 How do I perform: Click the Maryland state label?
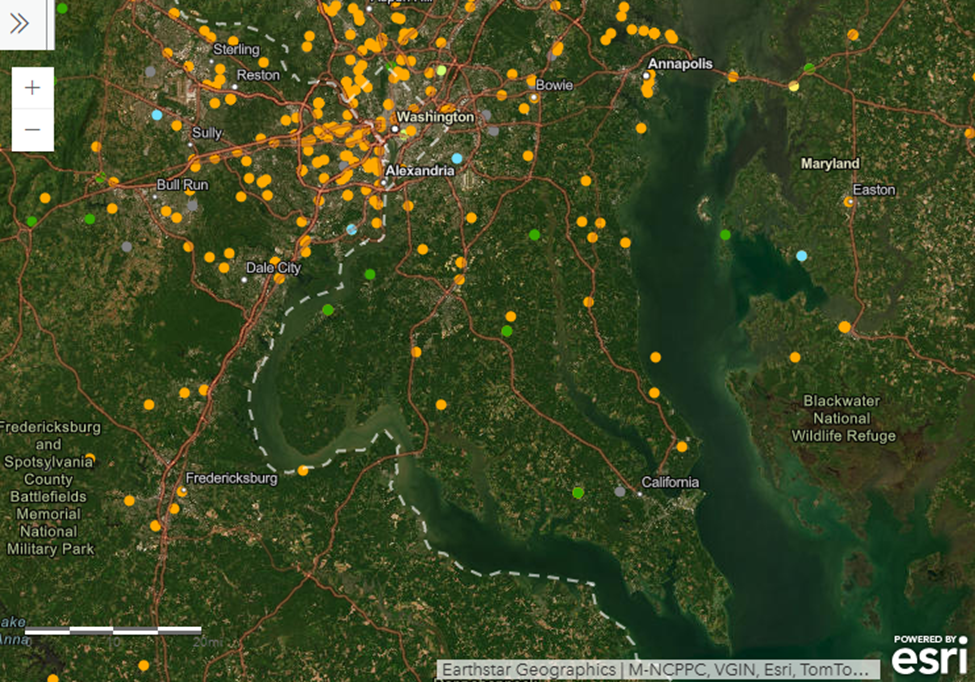829,163
